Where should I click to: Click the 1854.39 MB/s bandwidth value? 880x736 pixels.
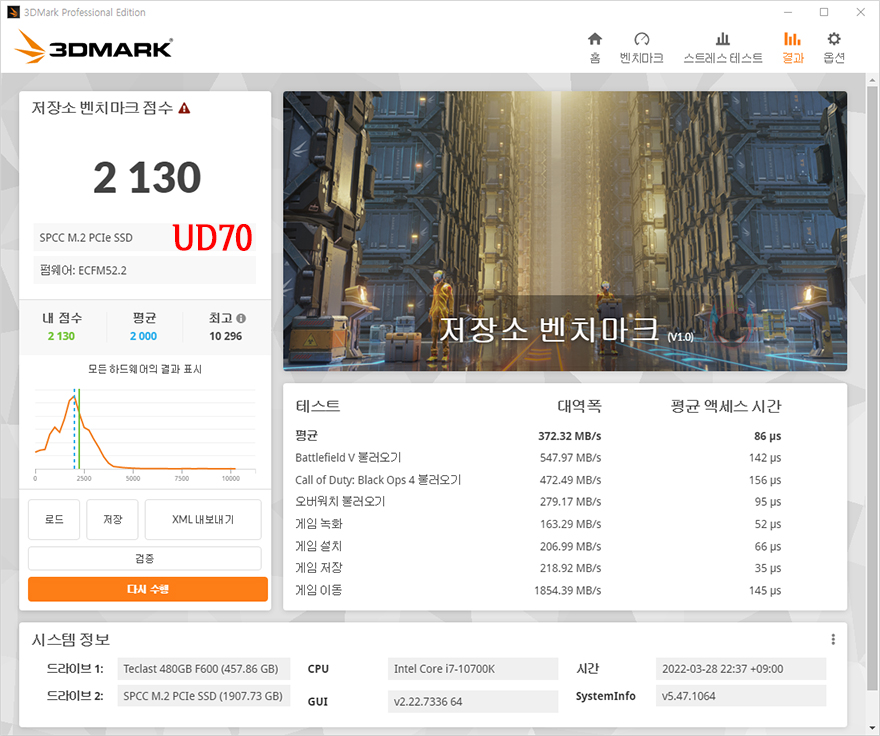567,591
